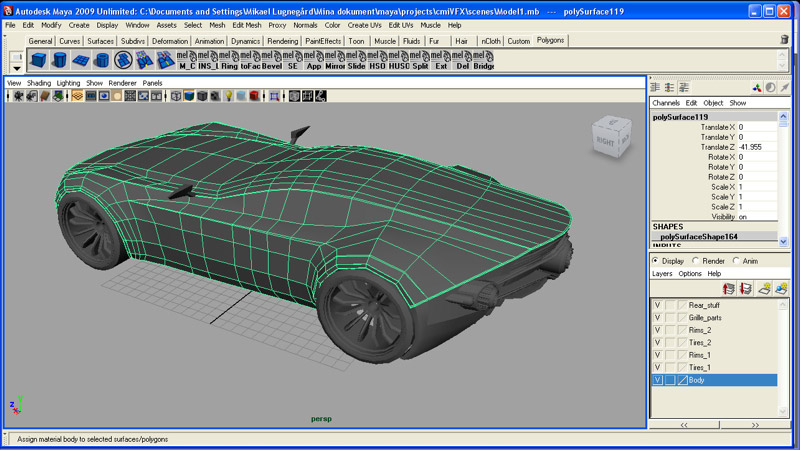Open the viewport Shading menu

[39, 83]
